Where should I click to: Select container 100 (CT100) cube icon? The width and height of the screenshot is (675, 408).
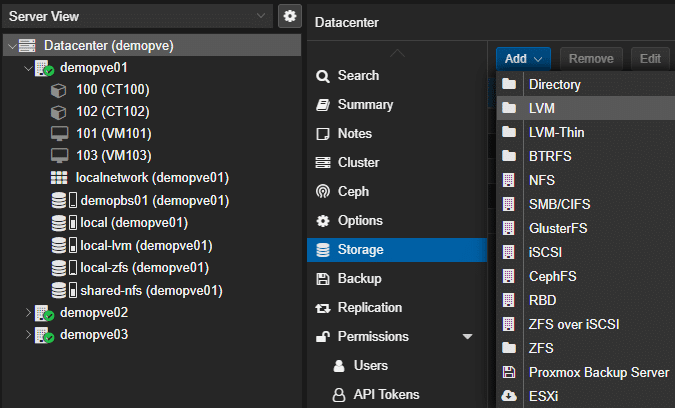coord(59,90)
